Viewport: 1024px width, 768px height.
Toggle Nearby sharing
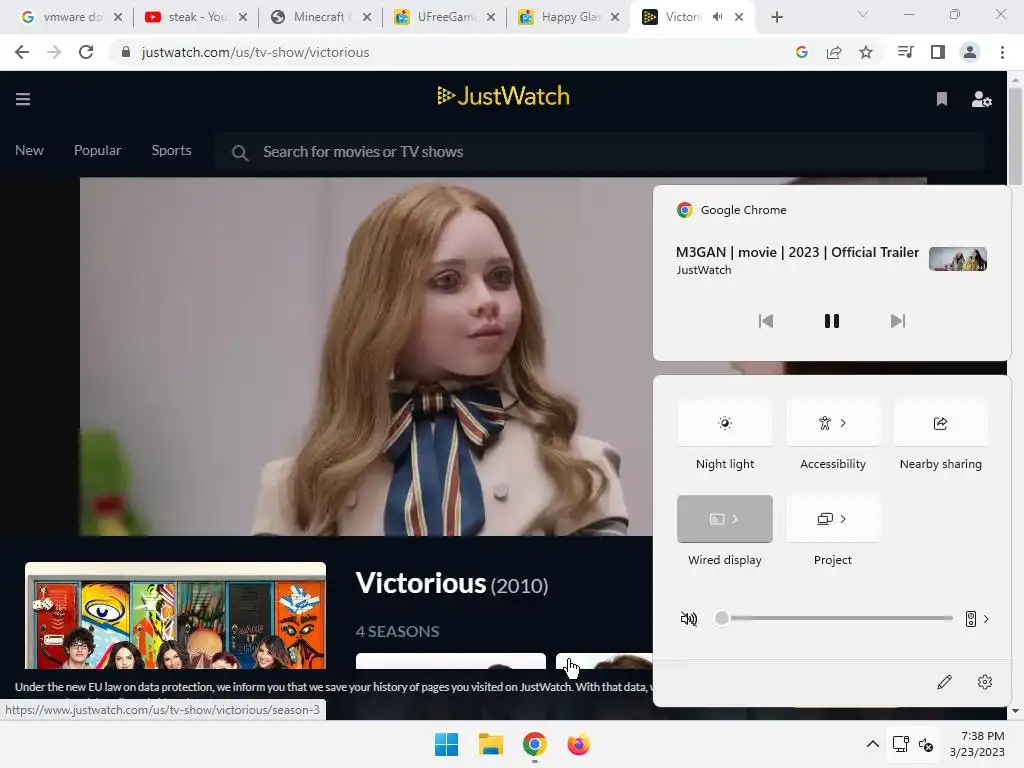pos(940,423)
